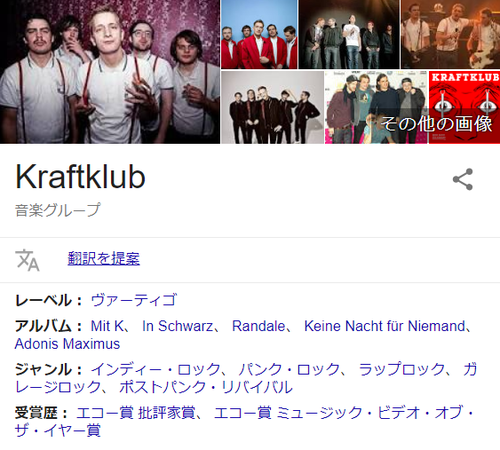Open the エコー賞 批評家賞 award link
This screenshot has width=500, height=450.
[x=136, y=413]
